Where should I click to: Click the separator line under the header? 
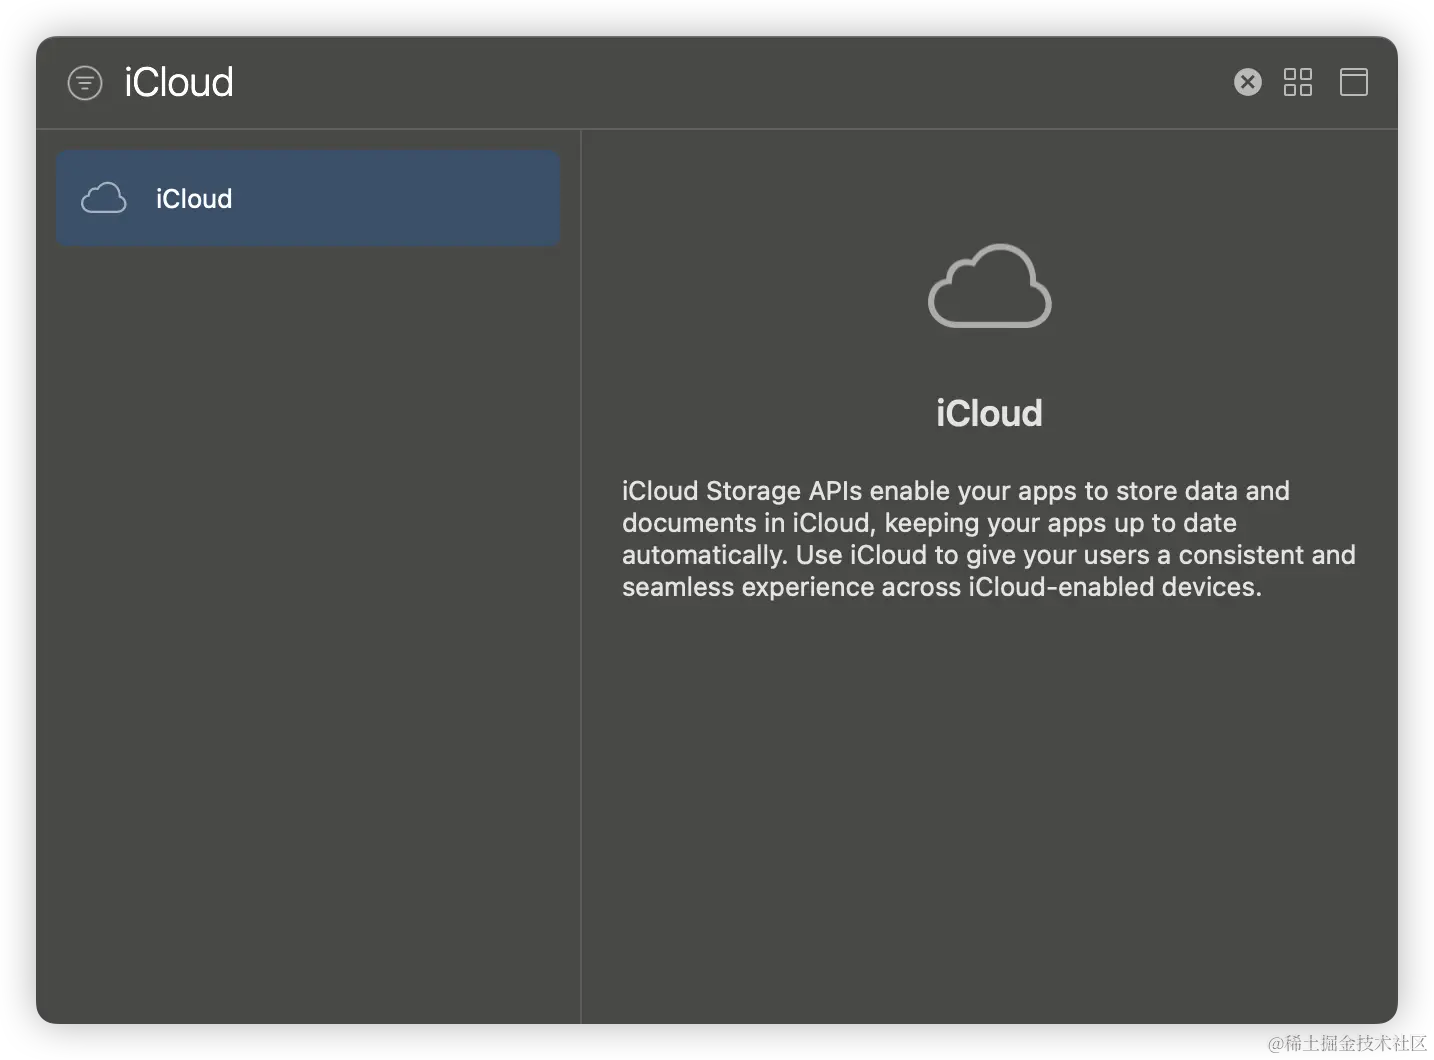pos(716,129)
